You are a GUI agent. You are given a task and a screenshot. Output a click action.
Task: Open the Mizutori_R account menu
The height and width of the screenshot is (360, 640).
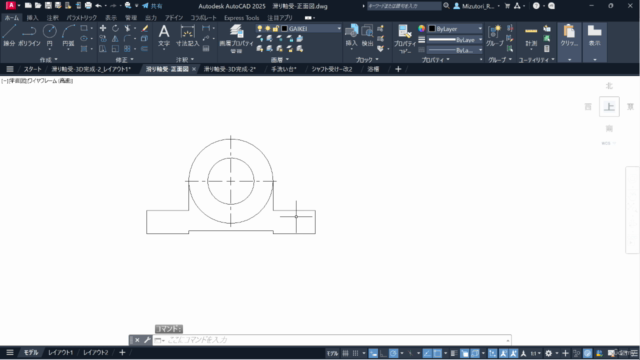[x=477, y=6]
